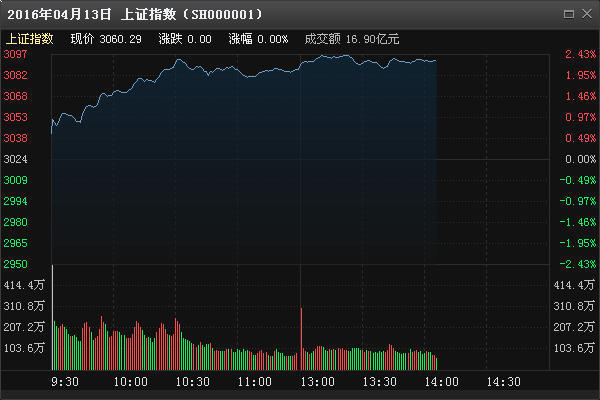Click the 3097 top price label
Screen dimensions: 600x400
pyautogui.click(x=15, y=54)
